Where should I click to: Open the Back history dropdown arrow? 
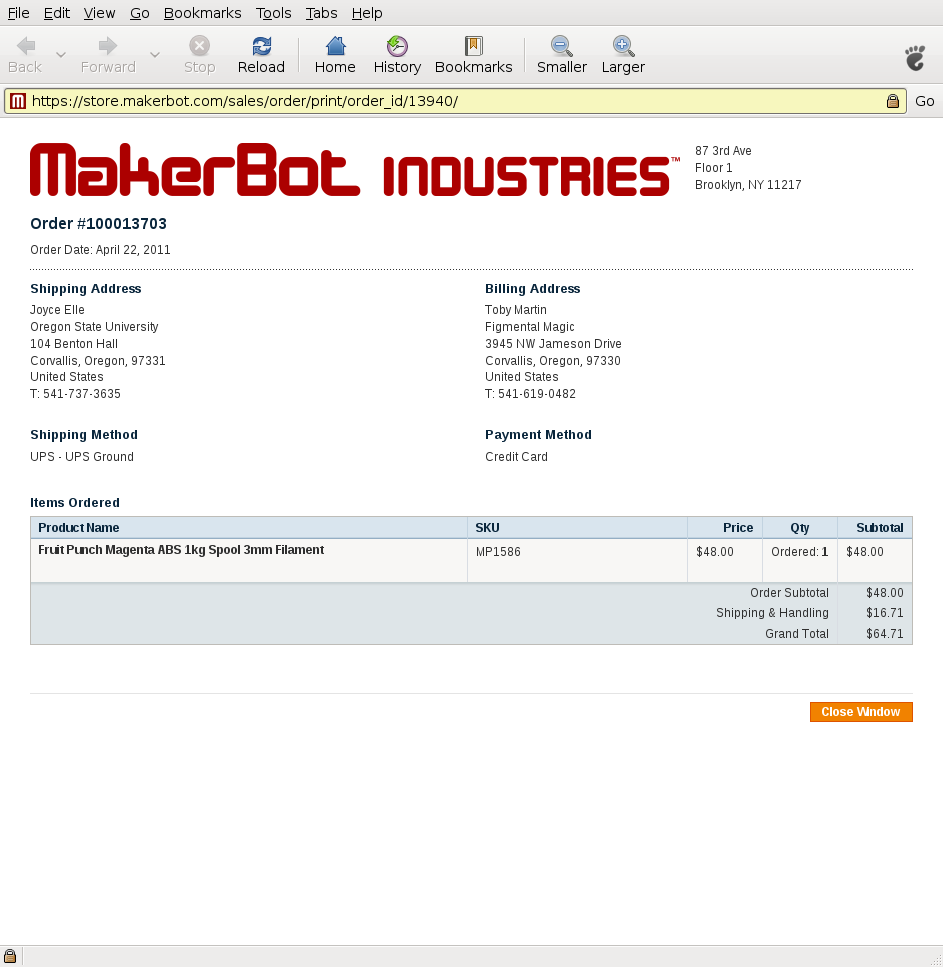(60, 55)
